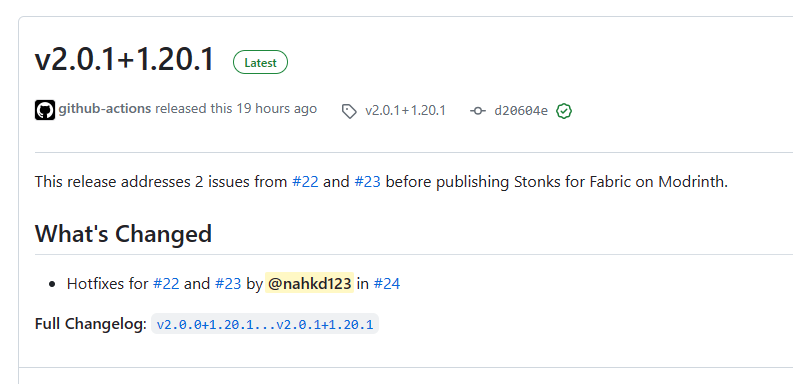Open the v2.0.1+1.20.1 tag link
793x384 pixels.
click(x=405, y=111)
